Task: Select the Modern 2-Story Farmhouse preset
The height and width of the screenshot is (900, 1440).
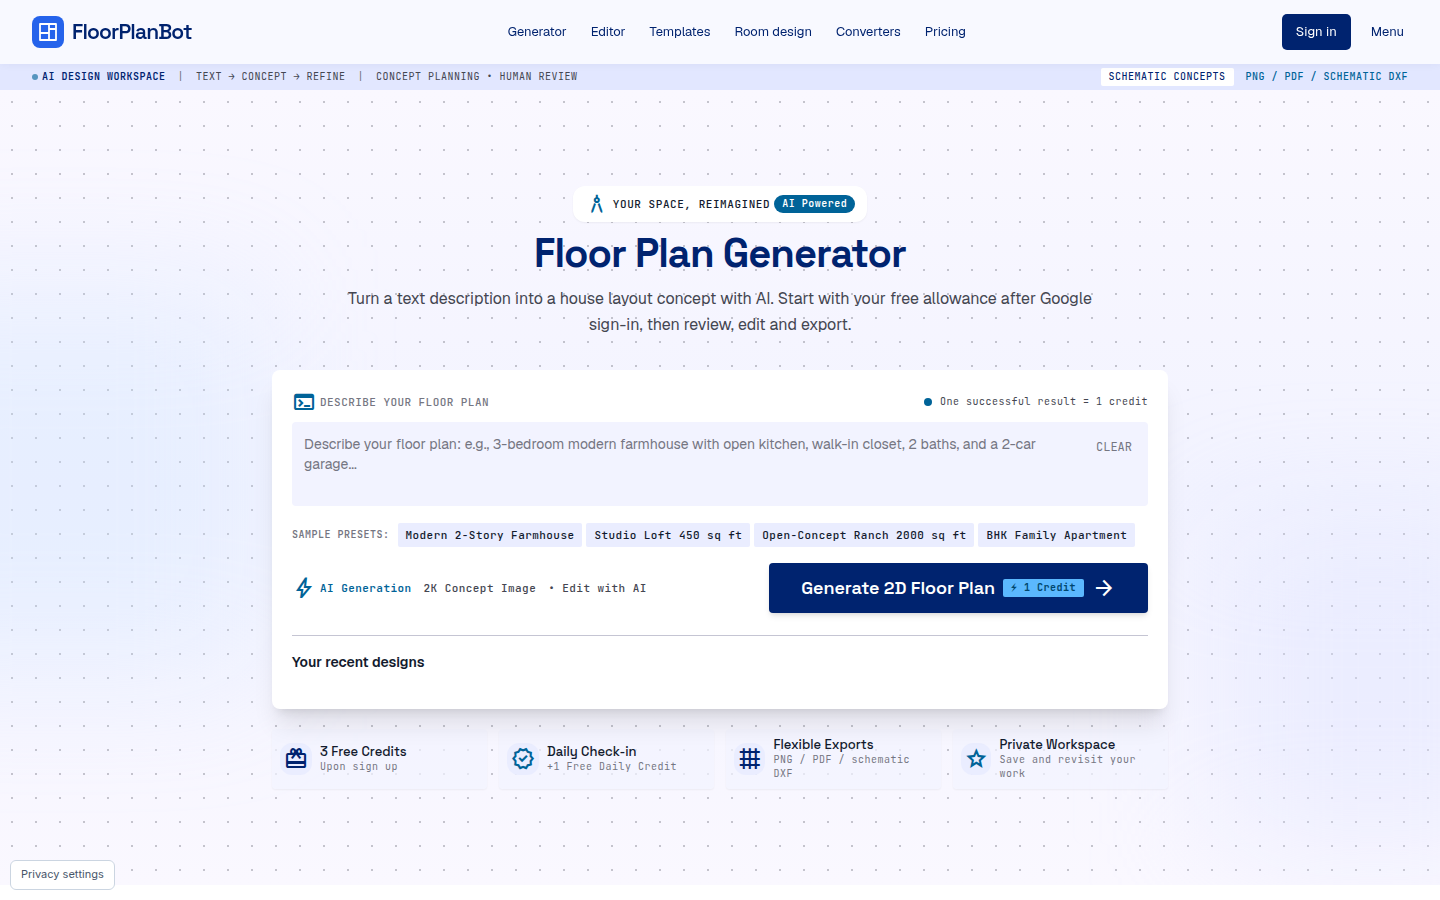Action: pyautogui.click(x=490, y=535)
